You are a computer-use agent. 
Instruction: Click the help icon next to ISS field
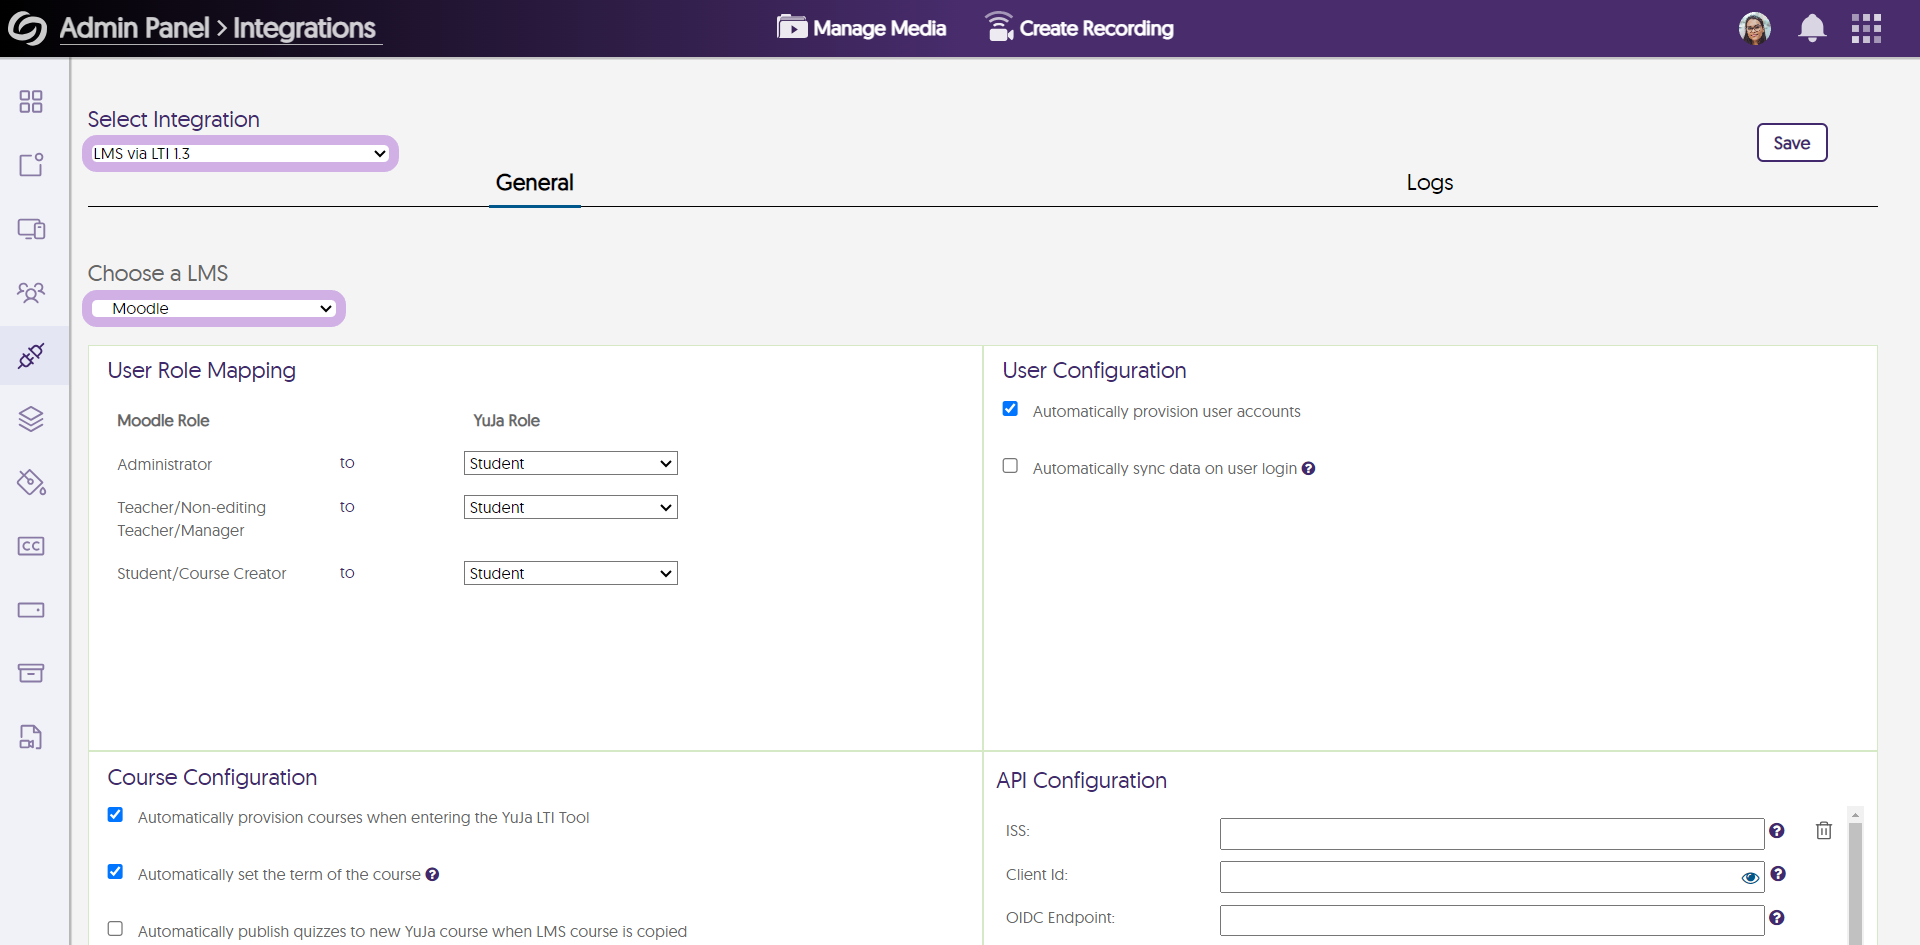1777,831
